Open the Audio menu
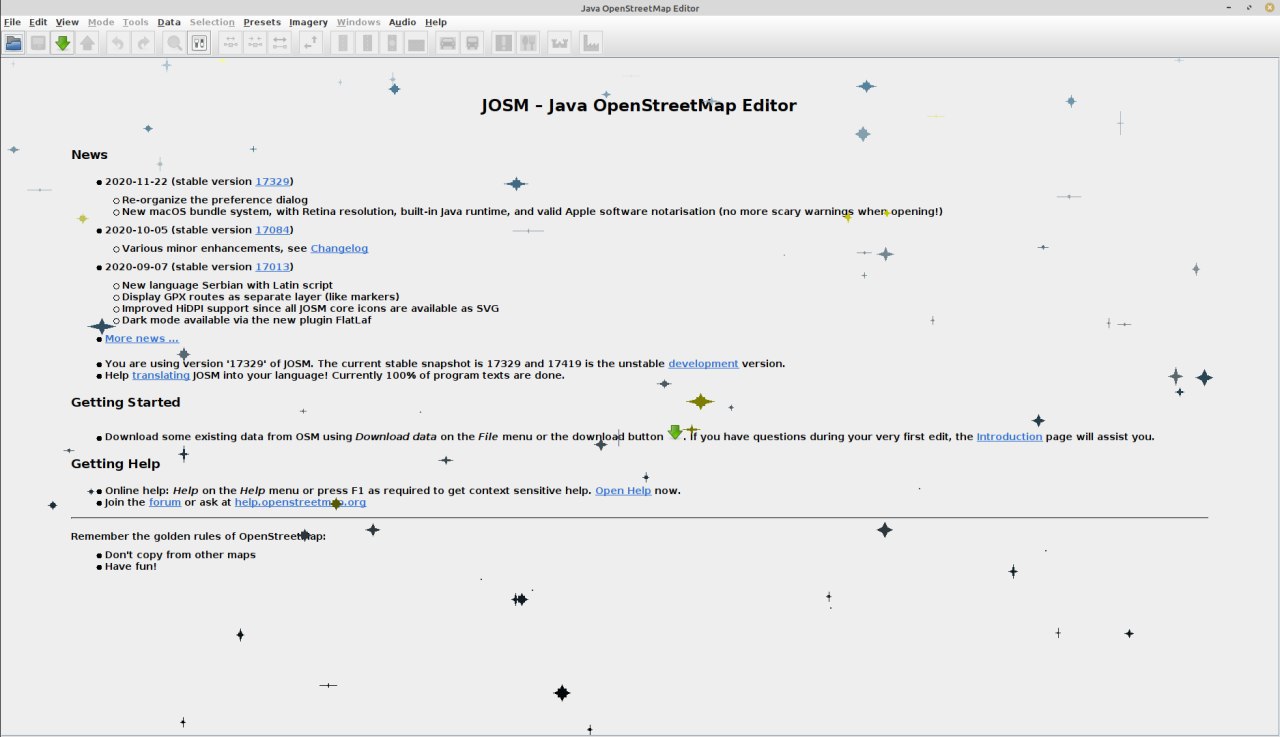The image size is (1280, 737). [402, 22]
